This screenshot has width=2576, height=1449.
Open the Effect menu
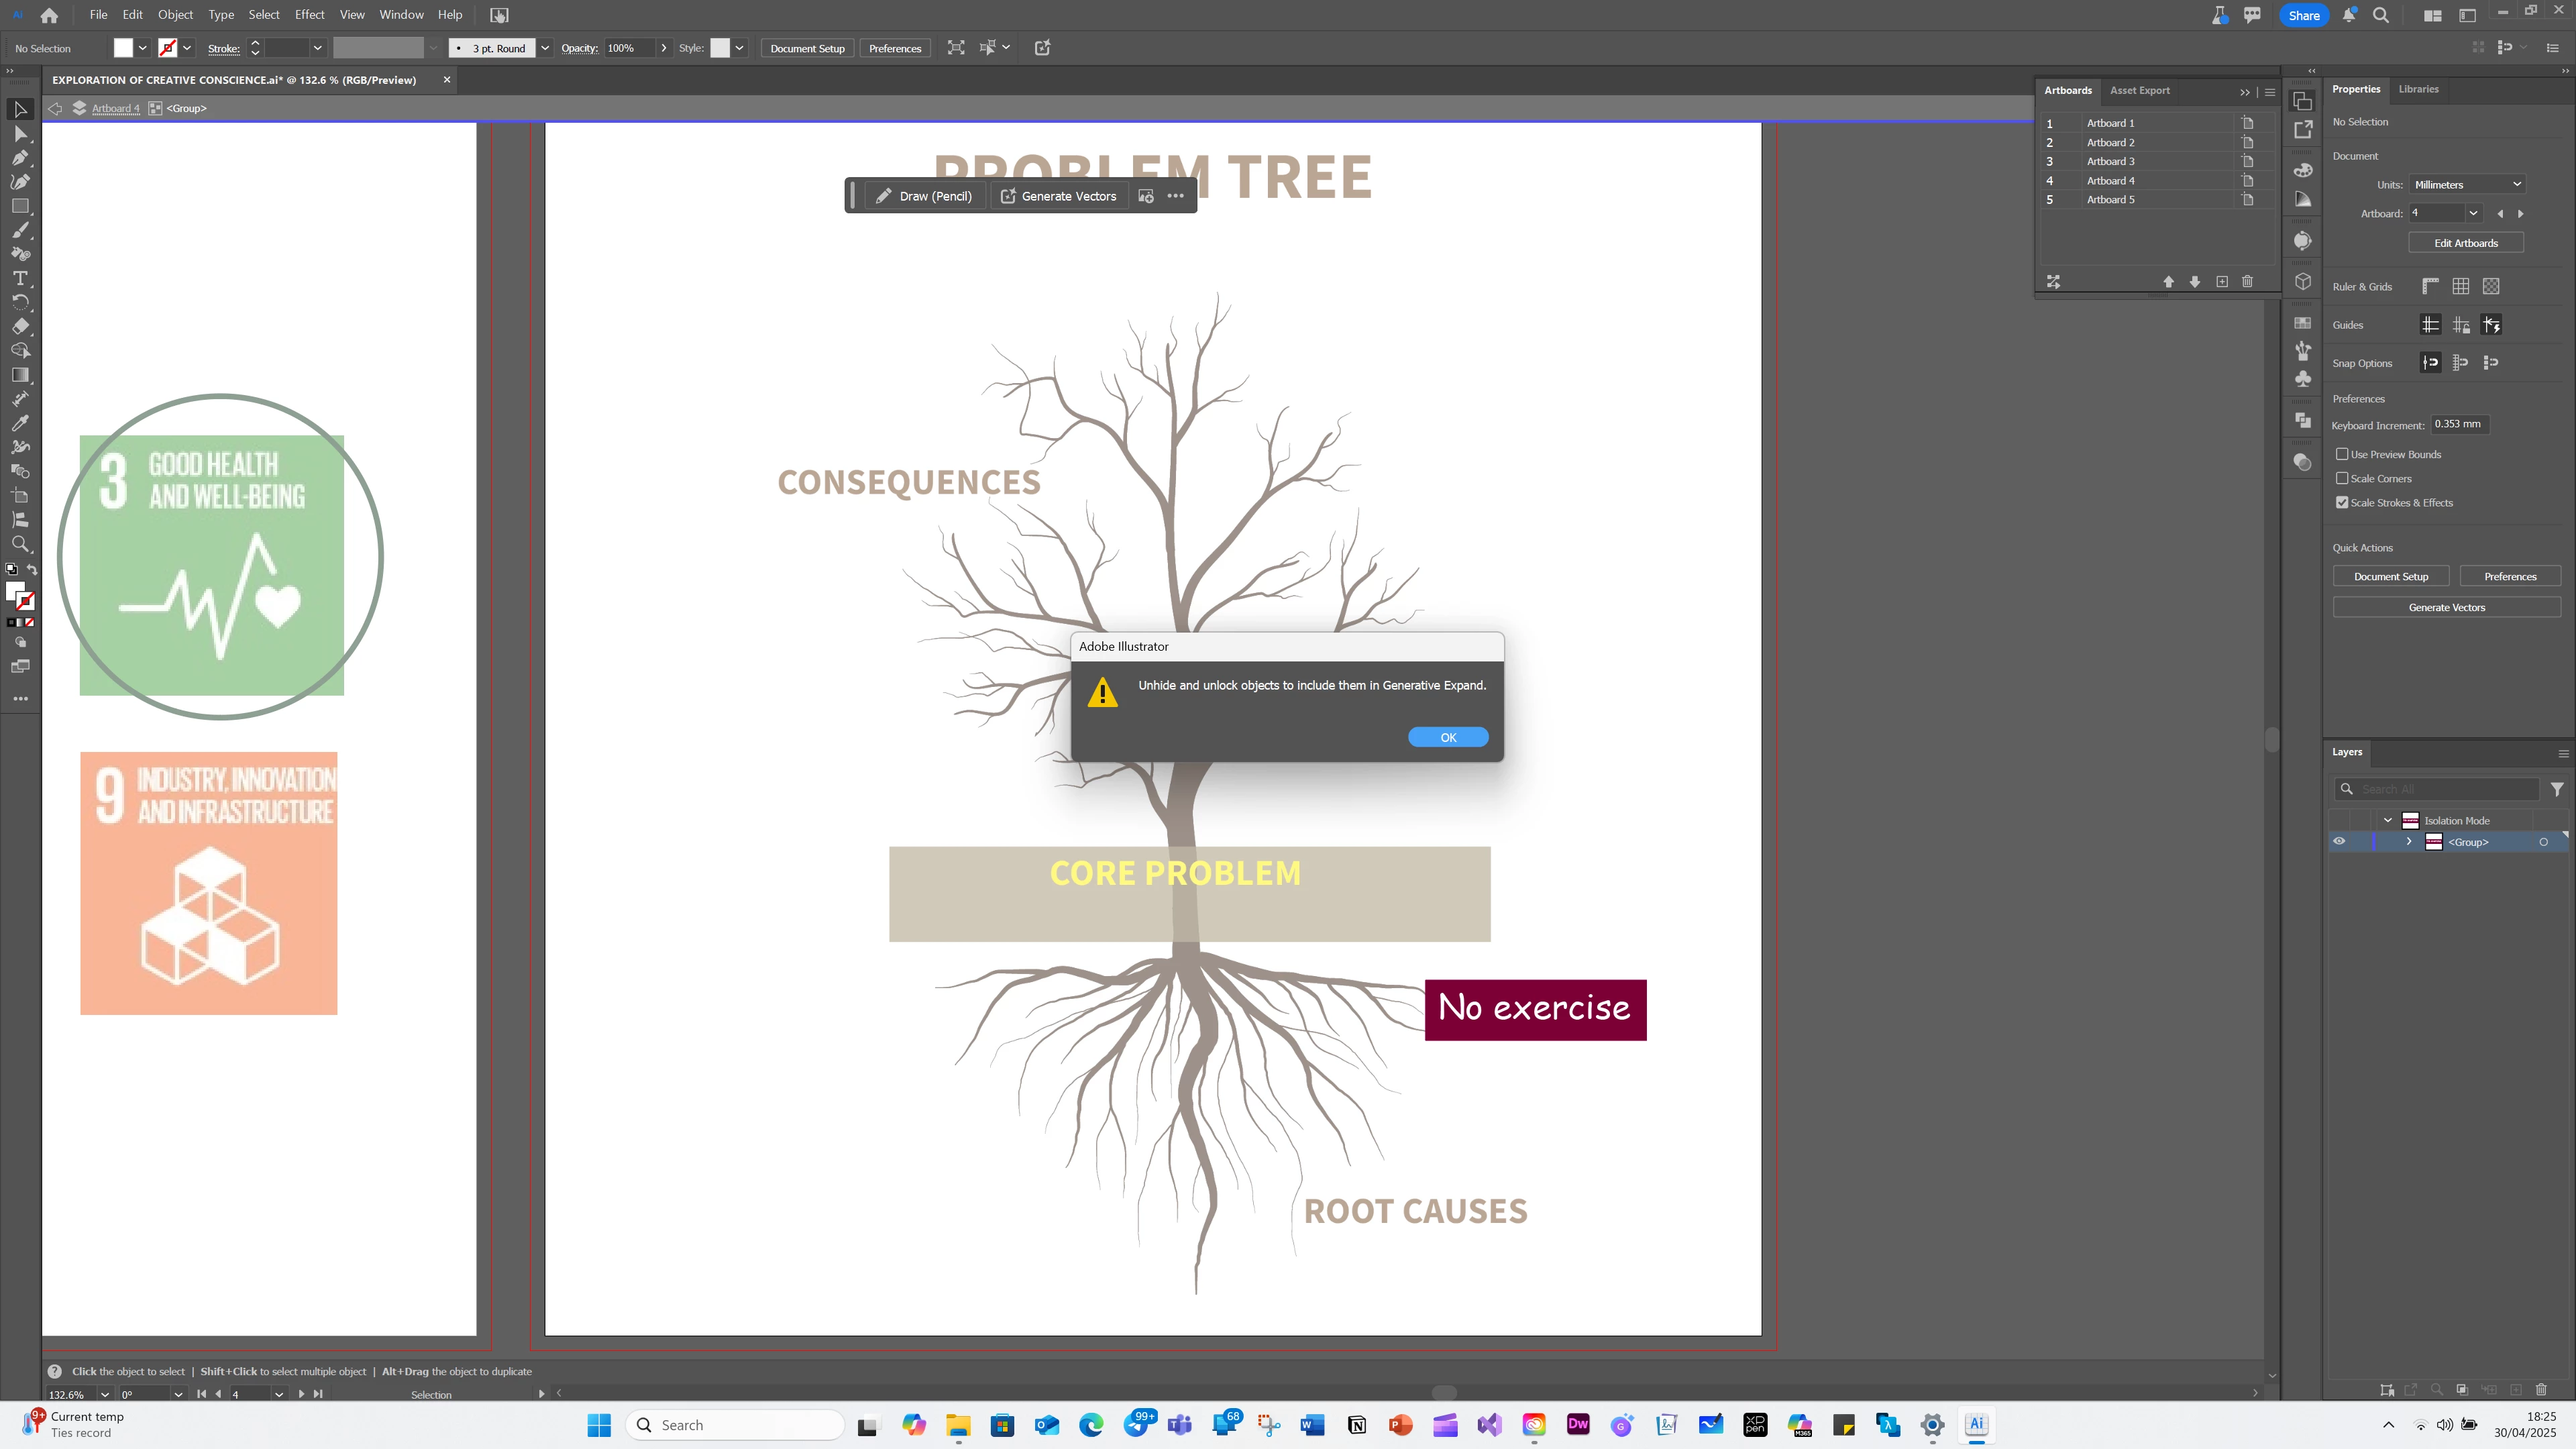click(x=309, y=15)
